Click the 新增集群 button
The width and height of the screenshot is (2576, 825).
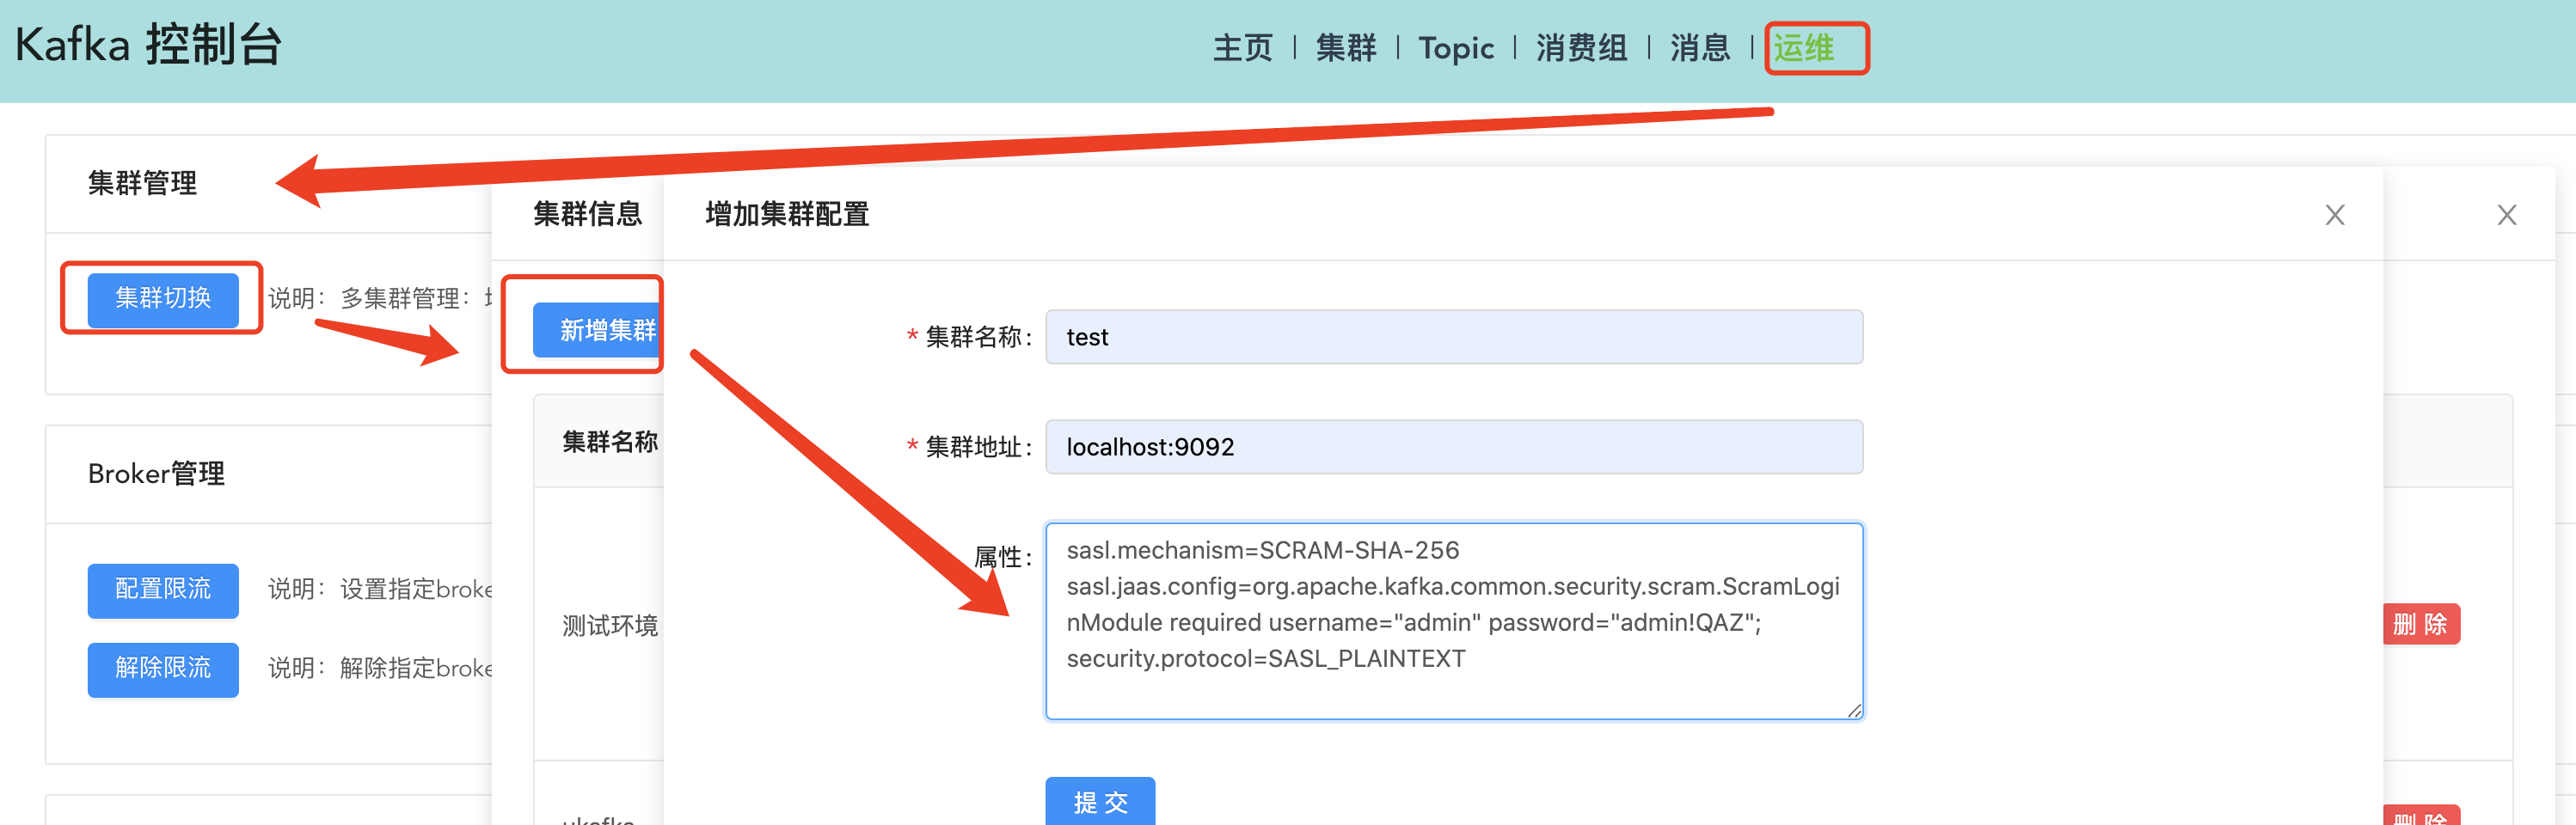pos(598,330)
